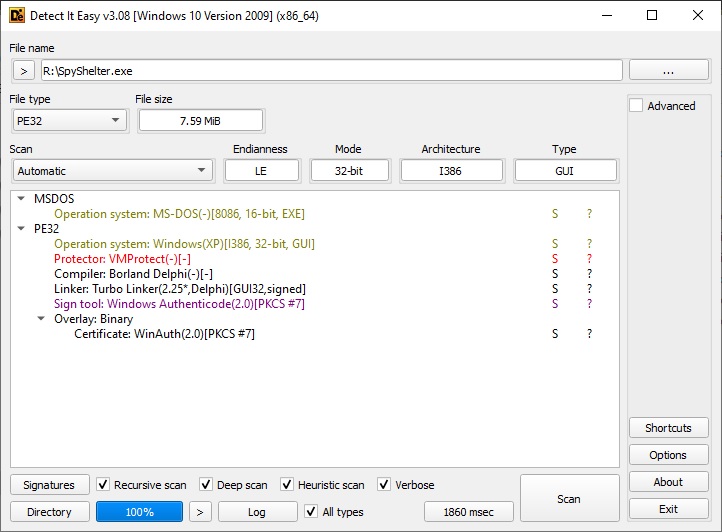Click the '?' on the MS-DOS row

pos(589,214)
